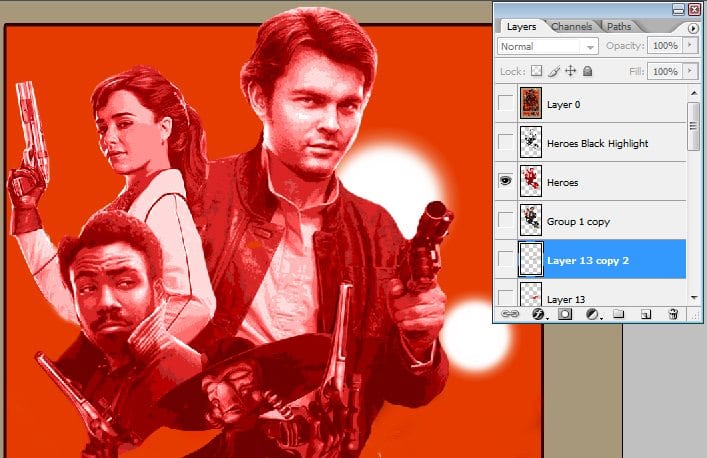The image size is (707, 458).
Task: Select the Layer 13 name
Action: [566, 300]
